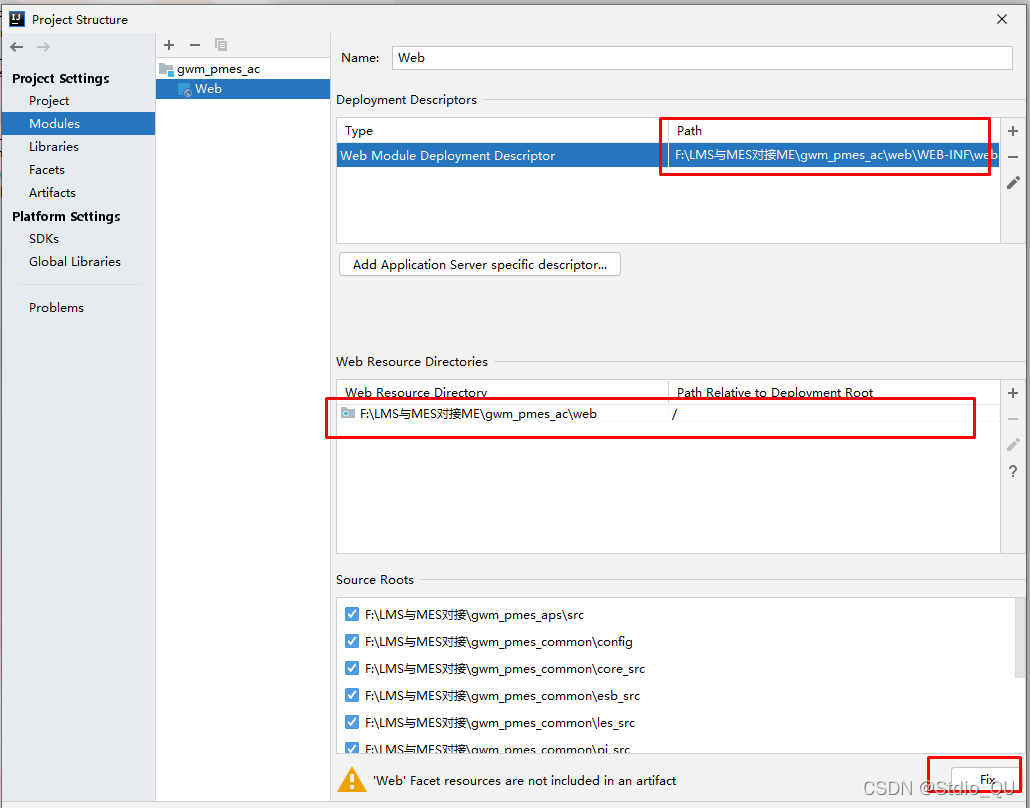Go forward with the right arrow icon
The height and width of the screenshot is (808, 1030).
click(43, 47)
